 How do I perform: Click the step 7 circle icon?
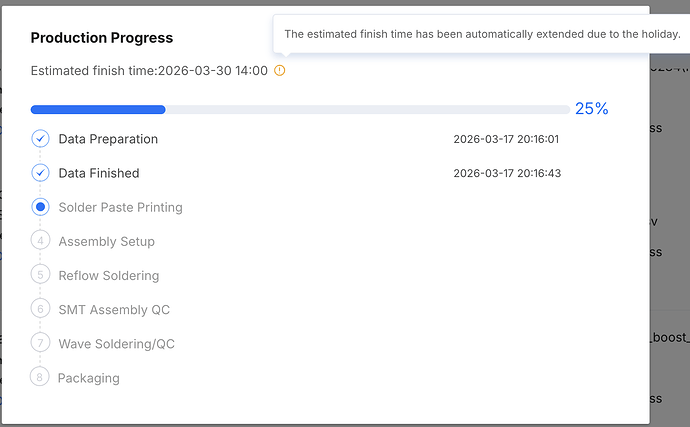(x=40, y=343)
